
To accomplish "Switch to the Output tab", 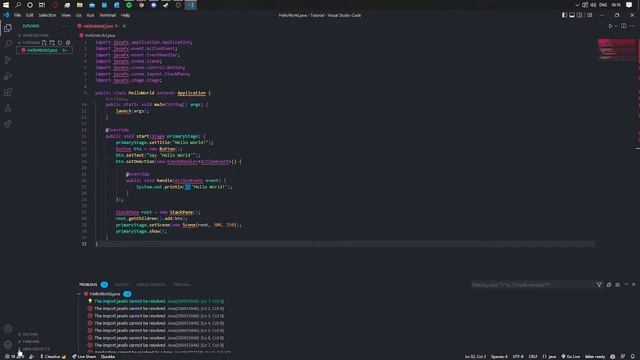I will pyautogui.click(x=122, y=284).
